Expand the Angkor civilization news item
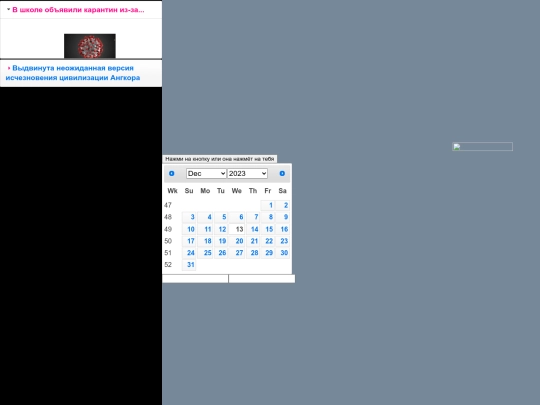The width and height of the screenshot is (540, 405). tap(9, 68)
